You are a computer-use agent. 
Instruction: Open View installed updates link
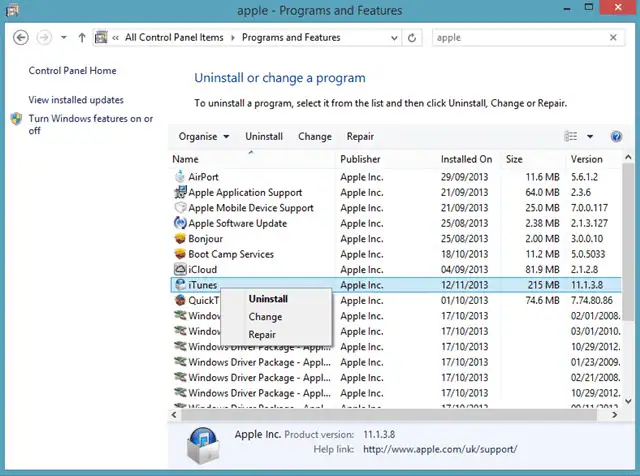coord(76,100)
